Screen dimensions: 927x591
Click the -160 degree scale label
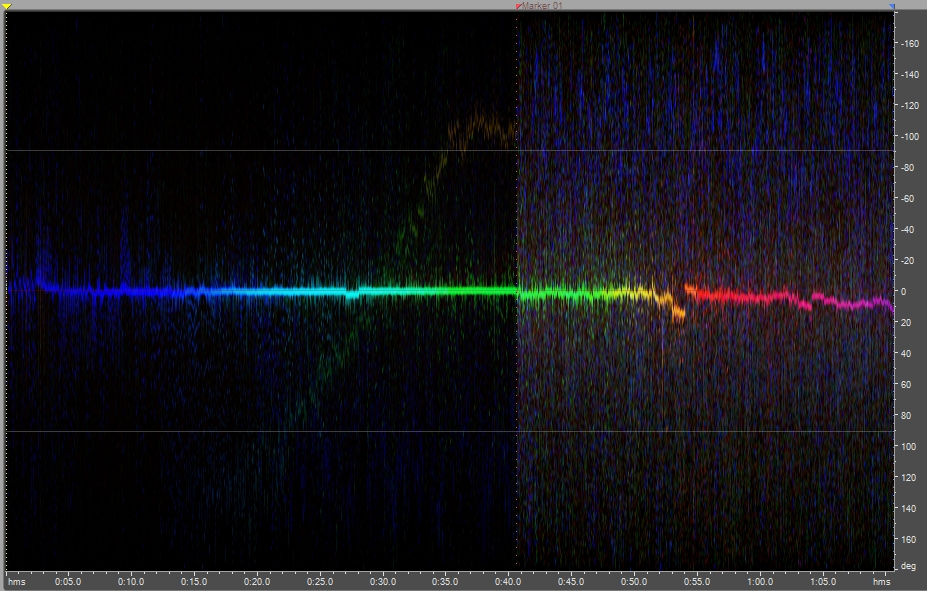pyautogui.click(x=910, y=44)
